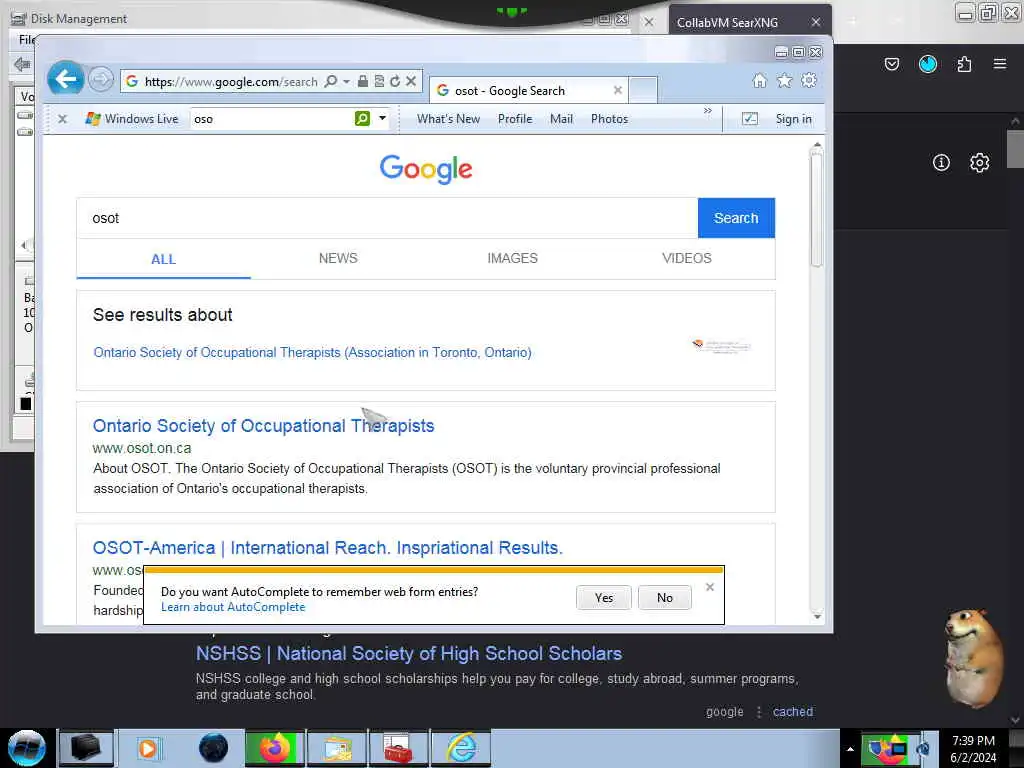Open the cached link in SearXNG results
Screen dimensions: 1024x768
click(793, 712)
